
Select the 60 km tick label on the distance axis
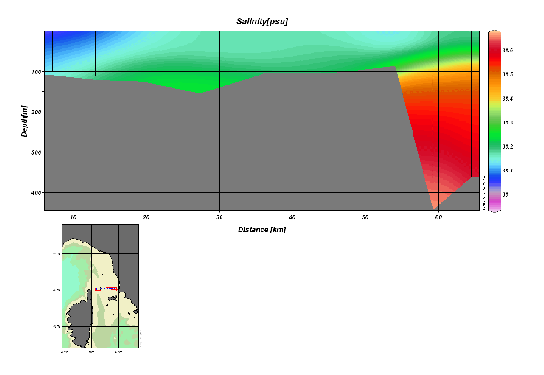(438, 217)
